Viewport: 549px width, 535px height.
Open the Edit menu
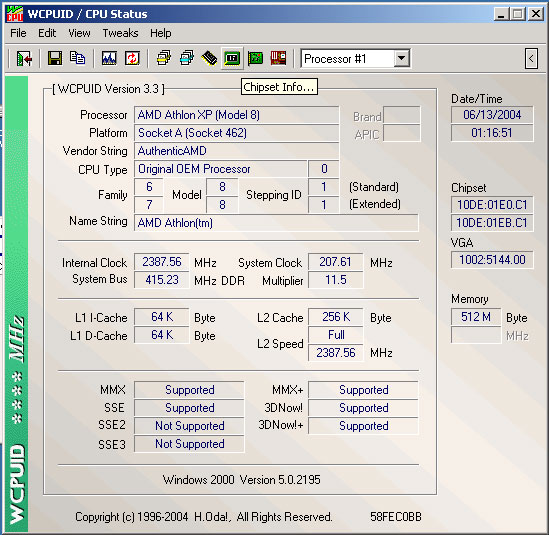pyautogui.click(x=47, y=33)
